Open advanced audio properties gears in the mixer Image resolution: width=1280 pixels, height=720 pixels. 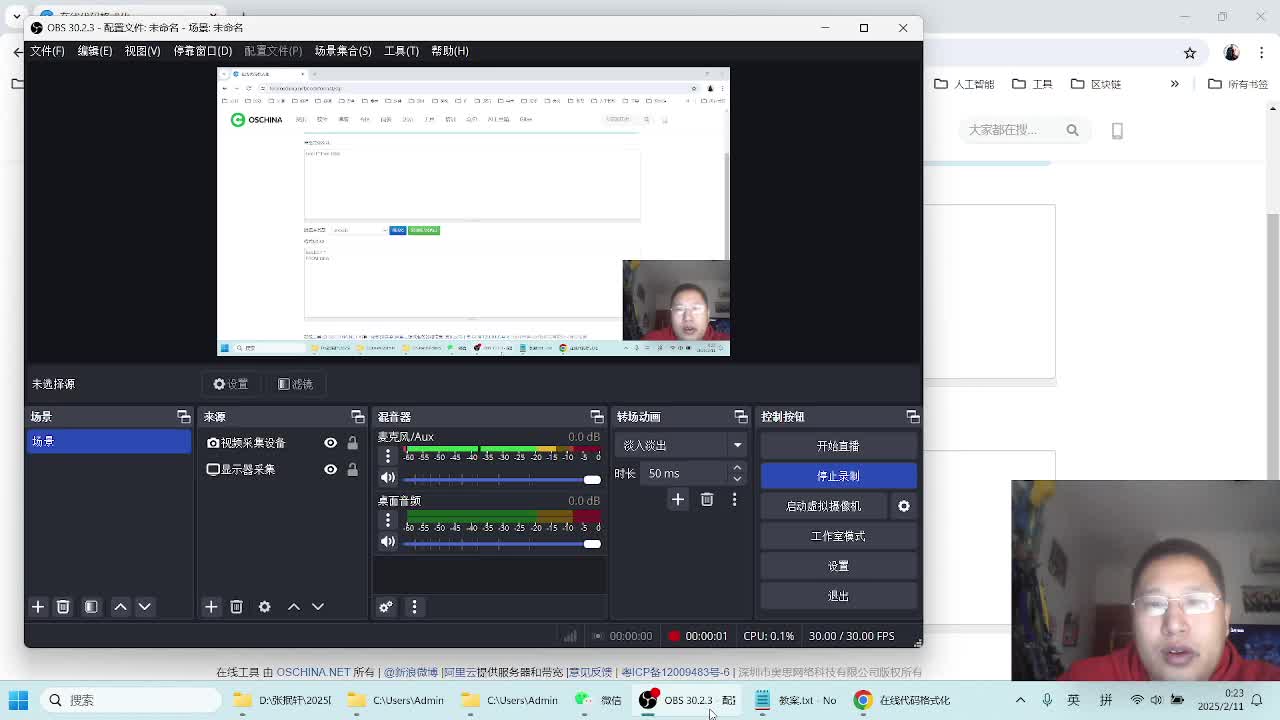pyautogui.click(x=386, y=607)
